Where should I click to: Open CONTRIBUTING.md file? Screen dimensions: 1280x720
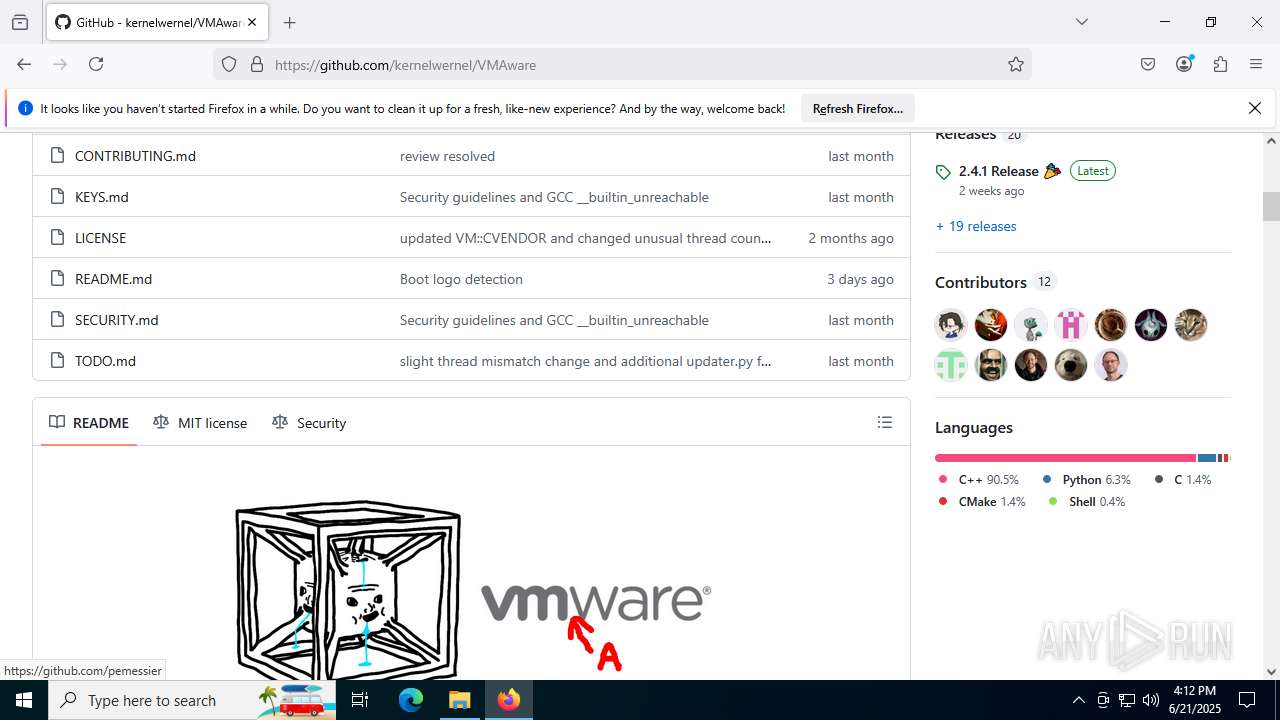point(135,156)
